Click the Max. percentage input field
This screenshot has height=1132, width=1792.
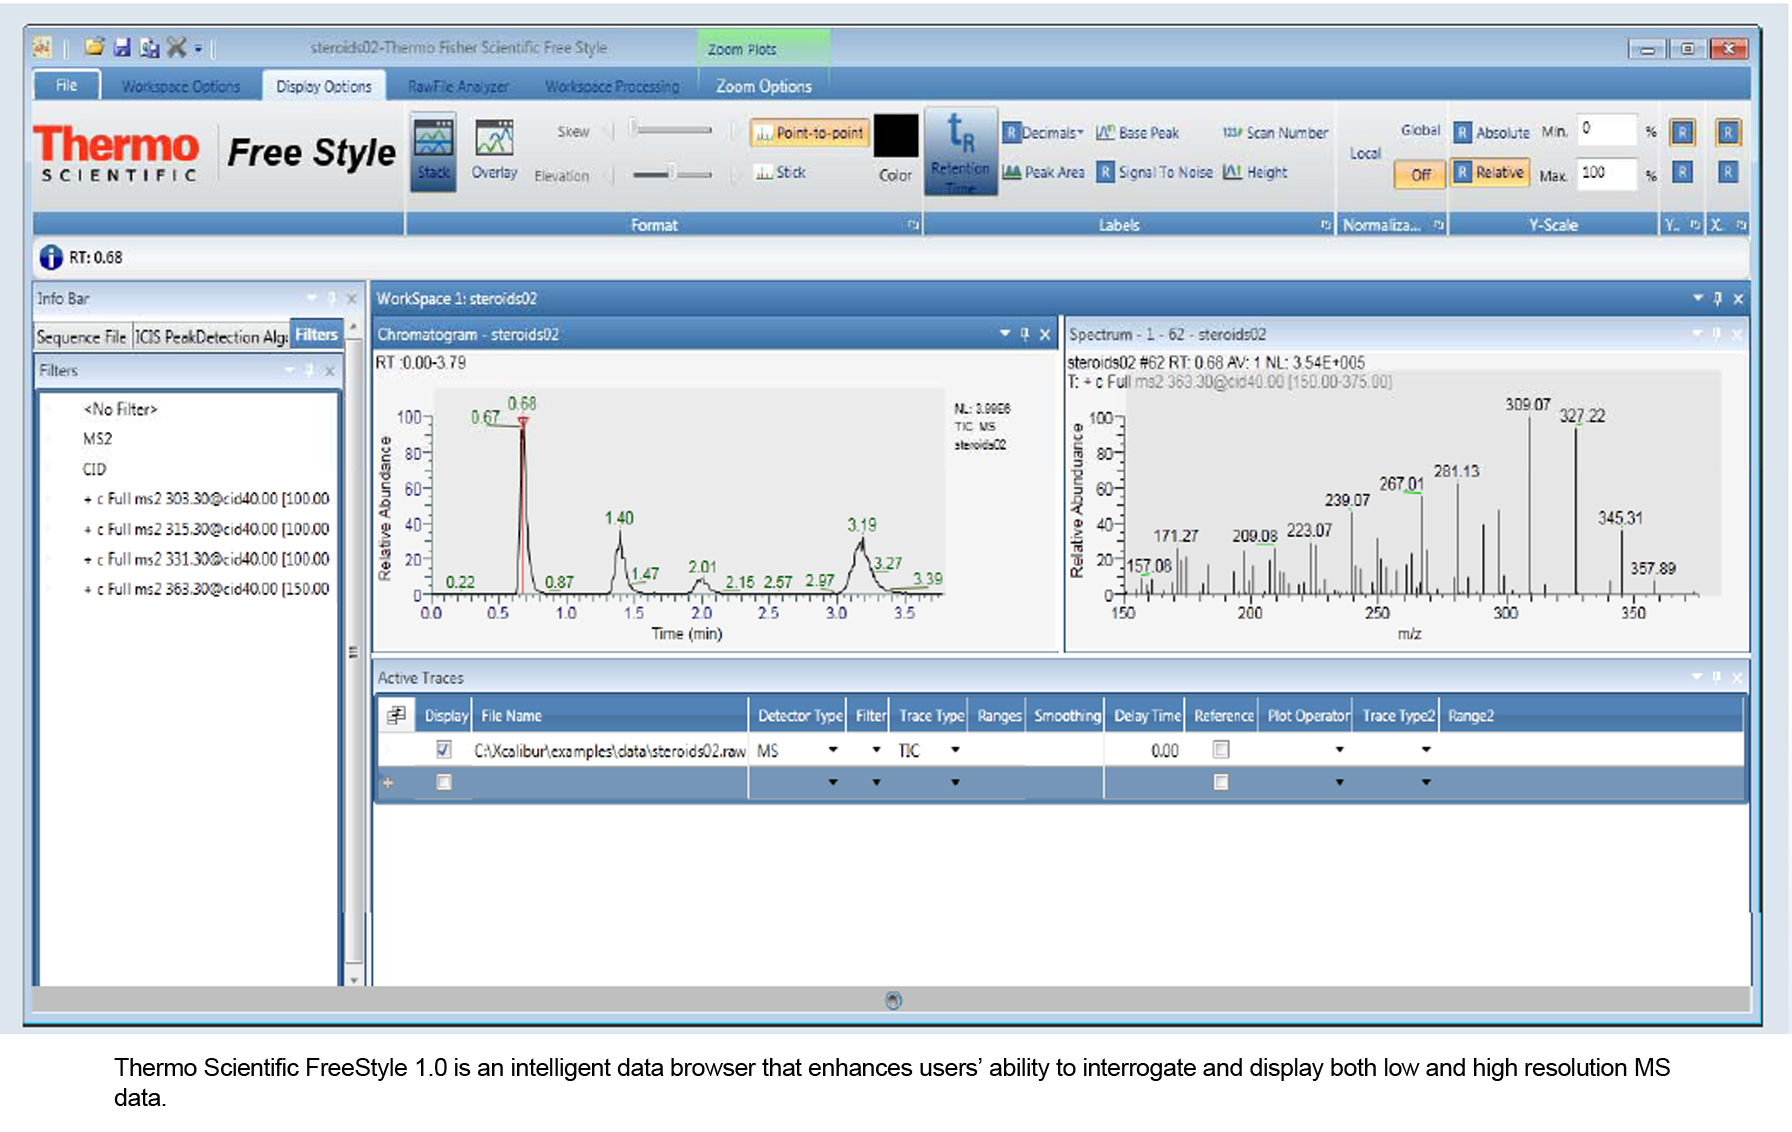pyautogui.click(x=1606, y=173)
